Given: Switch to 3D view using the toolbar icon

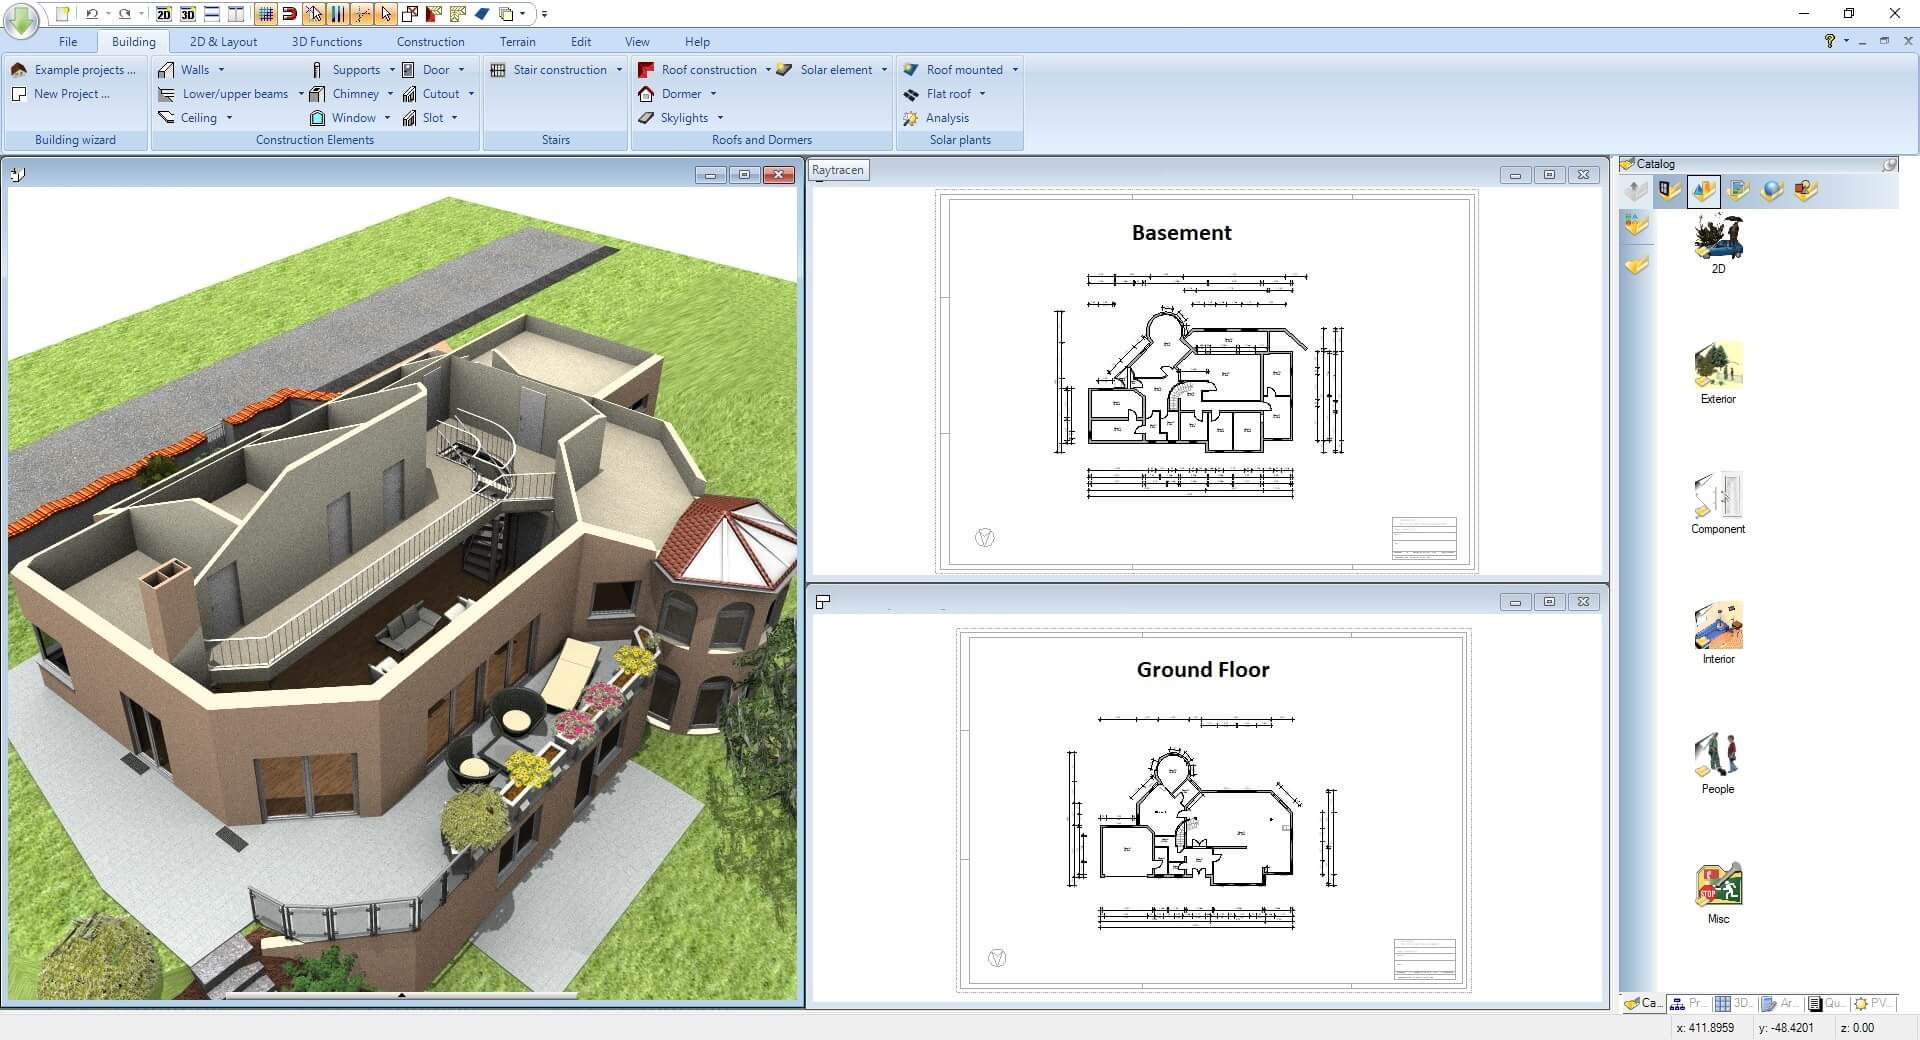Looking at the screenshot, I should pos(187,15).
